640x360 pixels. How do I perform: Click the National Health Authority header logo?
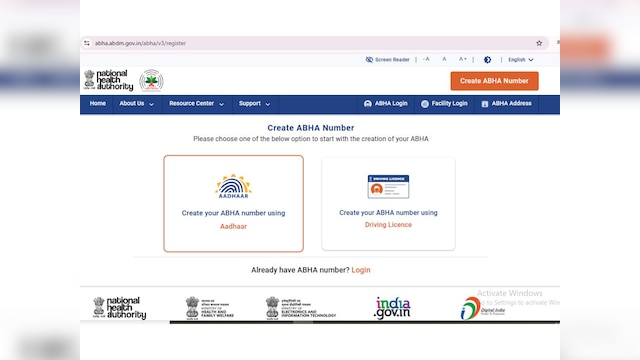(109, 80)
